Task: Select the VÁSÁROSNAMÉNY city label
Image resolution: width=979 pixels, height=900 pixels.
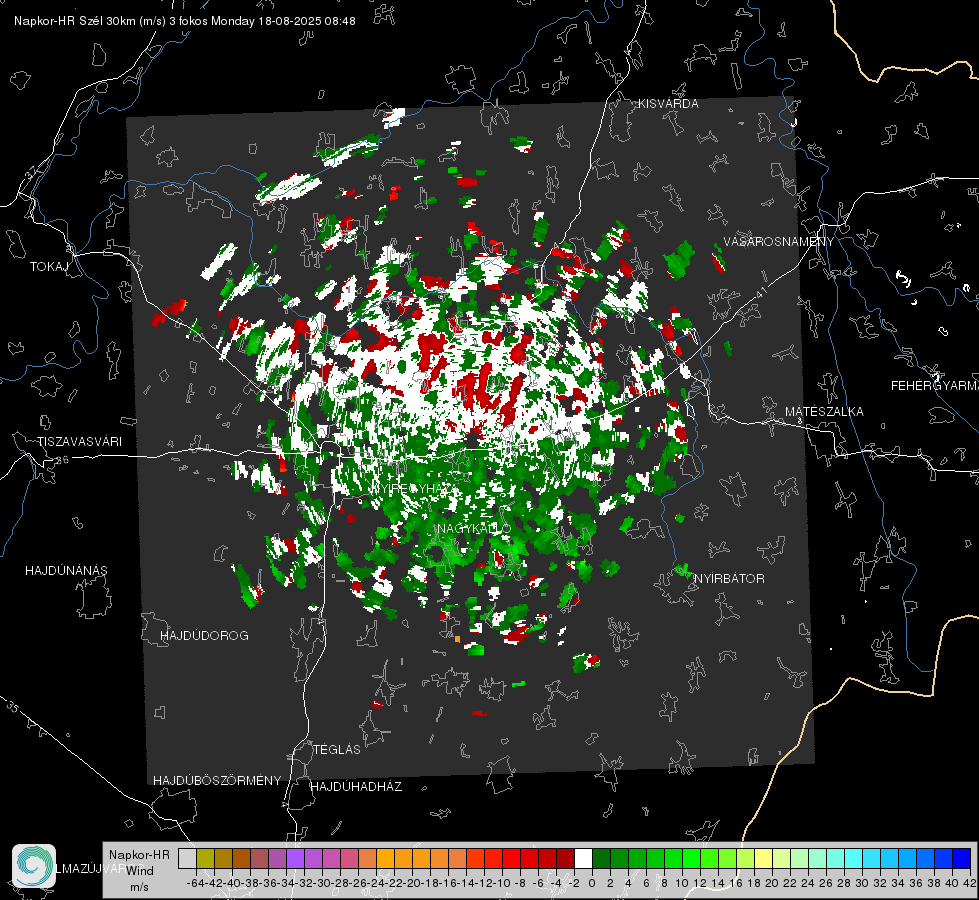Action: pyautogui.click(x=779, y=242)
